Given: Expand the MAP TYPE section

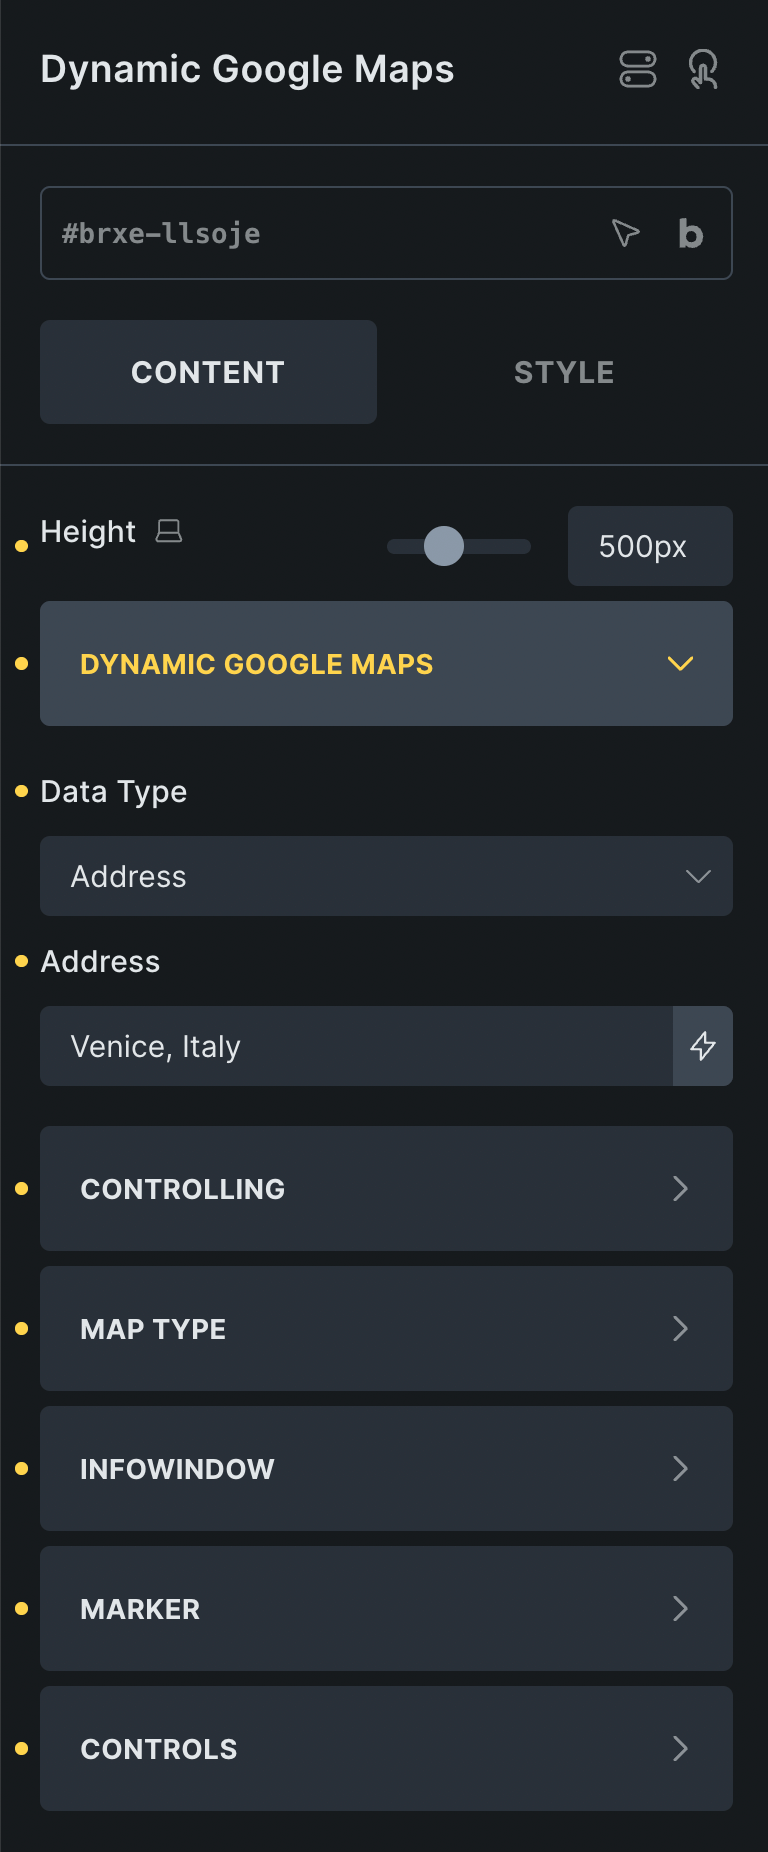Looking at the screenshot, I should click(x=386, y=1328).
